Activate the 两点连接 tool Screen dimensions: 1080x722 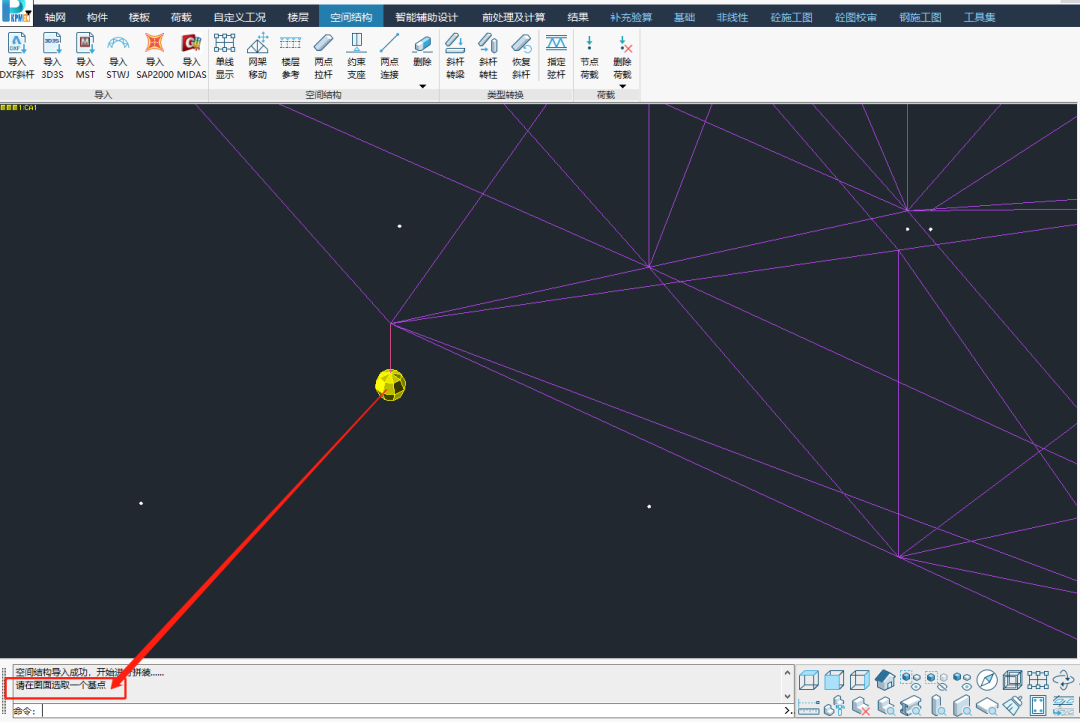[389, 55]
